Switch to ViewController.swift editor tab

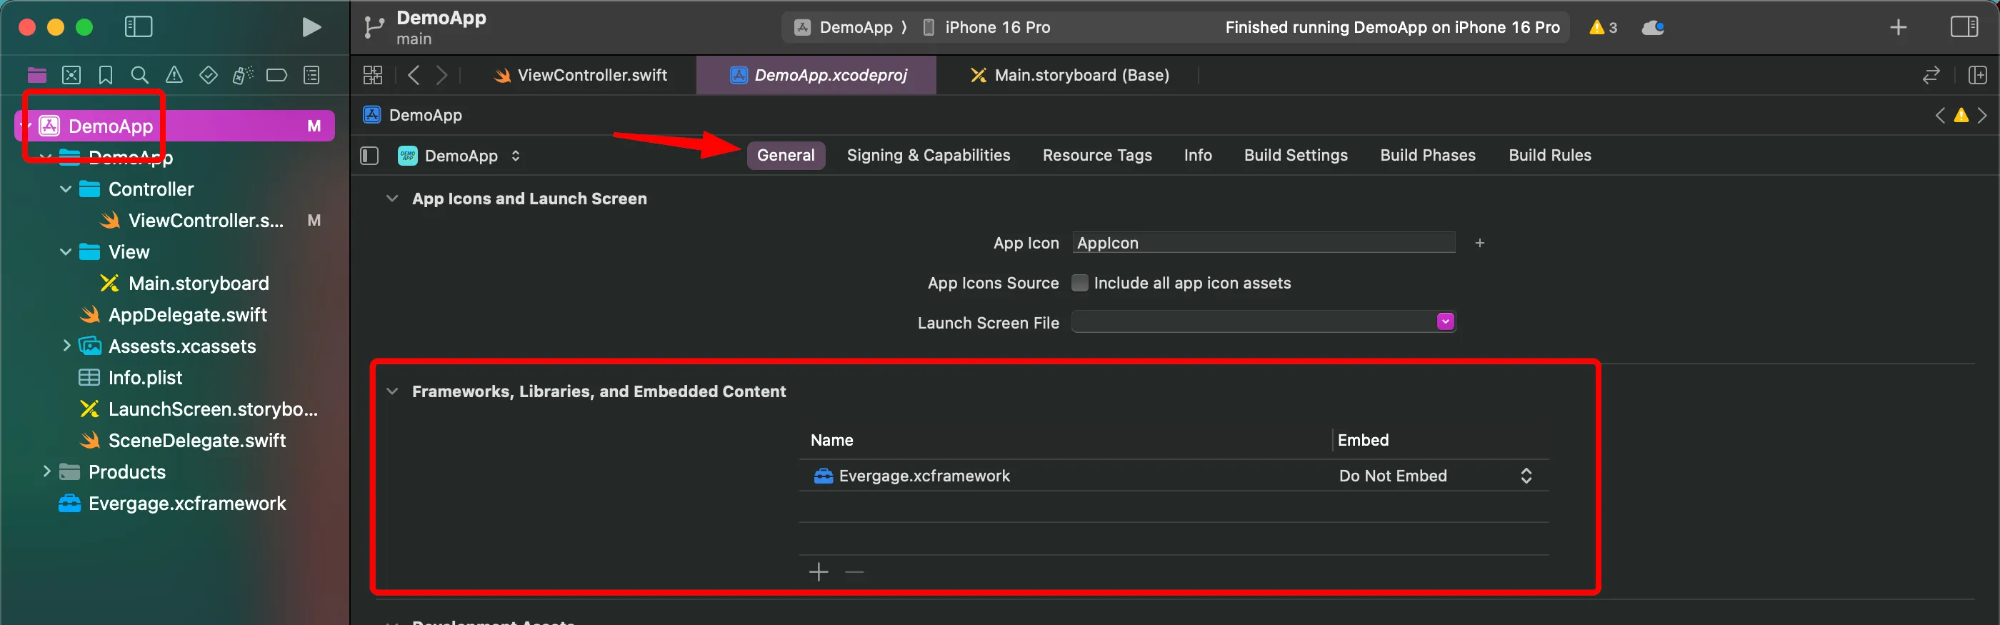pos(580,75)
